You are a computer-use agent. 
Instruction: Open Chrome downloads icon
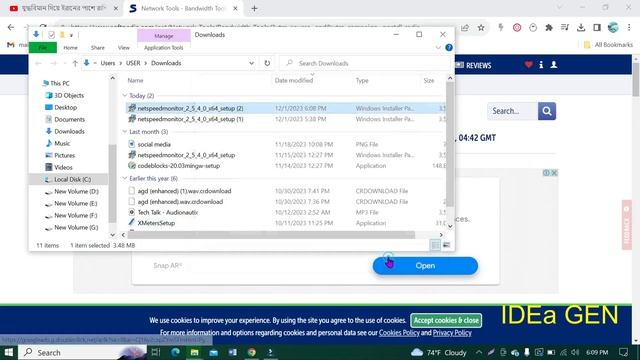click(581, 28)
